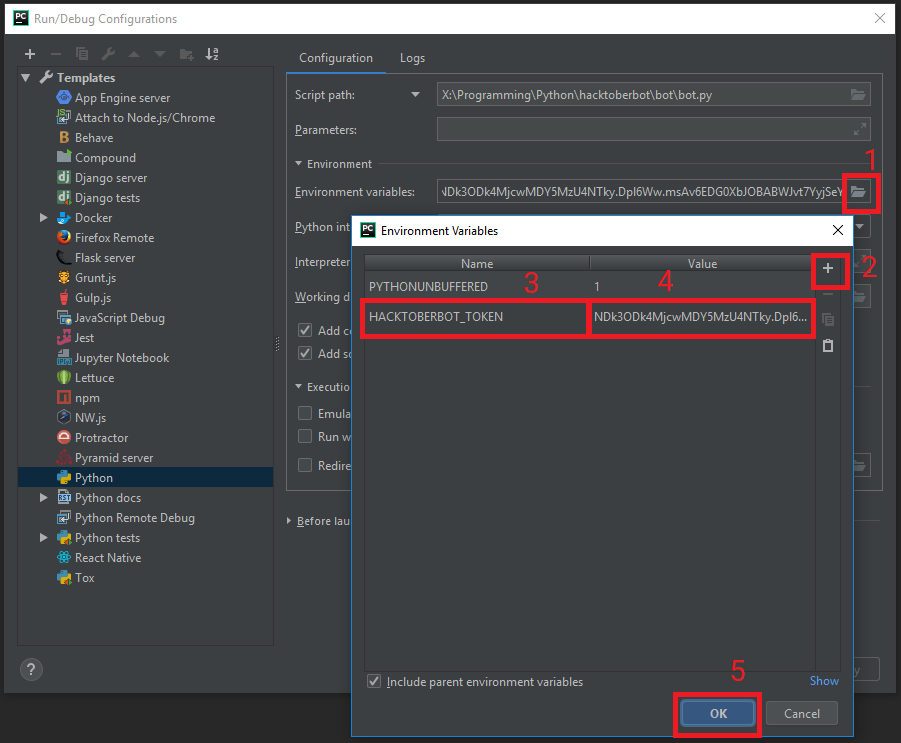Viewport: 901px width, 743px height.
Task: Open edit defaults wrench icon
Action: tap(108, 54)
